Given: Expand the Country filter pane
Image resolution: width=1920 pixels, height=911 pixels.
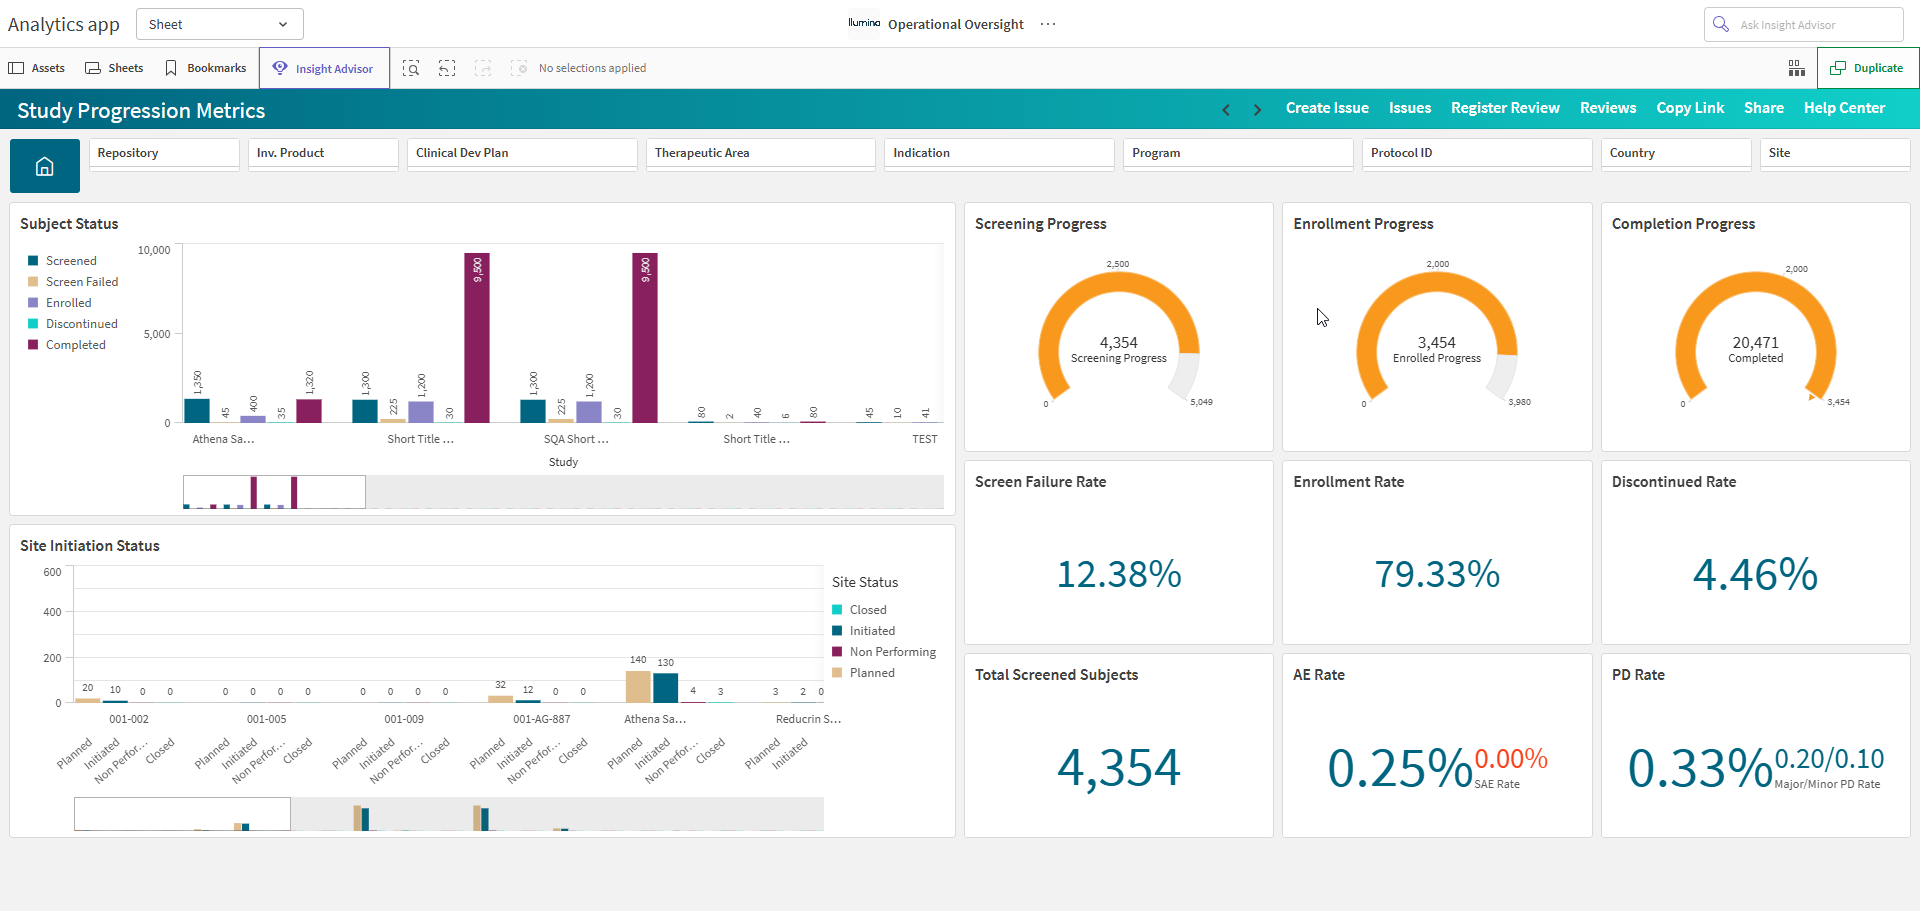Looking at the screenshot, I should click(x=1676, y=153).
